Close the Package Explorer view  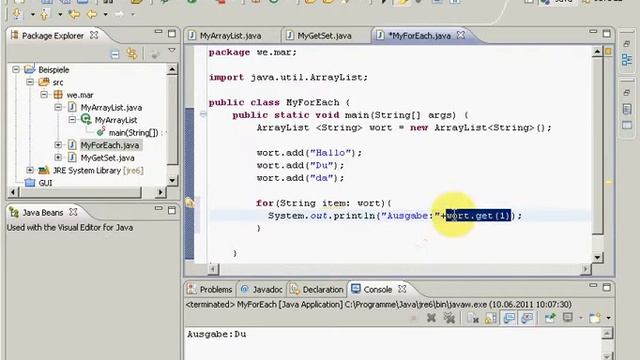(94, 35)
